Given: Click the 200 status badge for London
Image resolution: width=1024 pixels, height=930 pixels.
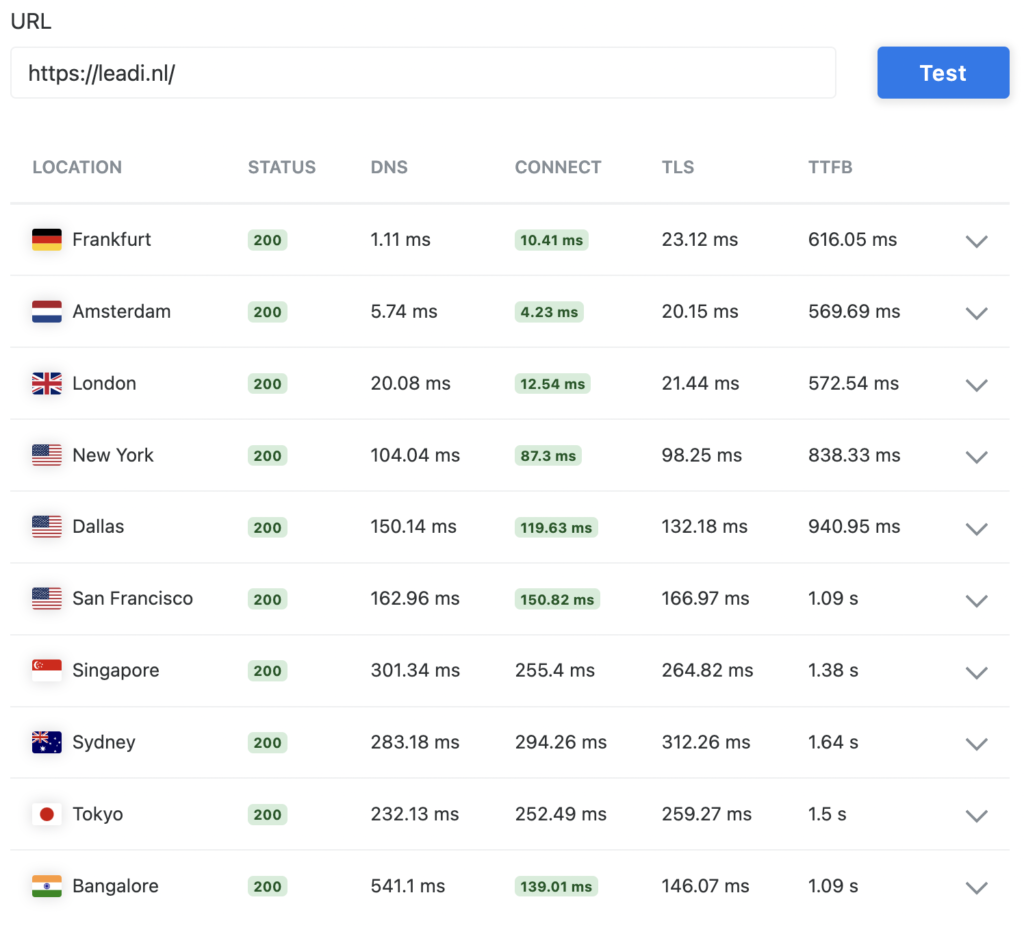Looking at the screenshot, I should point(267,383).
